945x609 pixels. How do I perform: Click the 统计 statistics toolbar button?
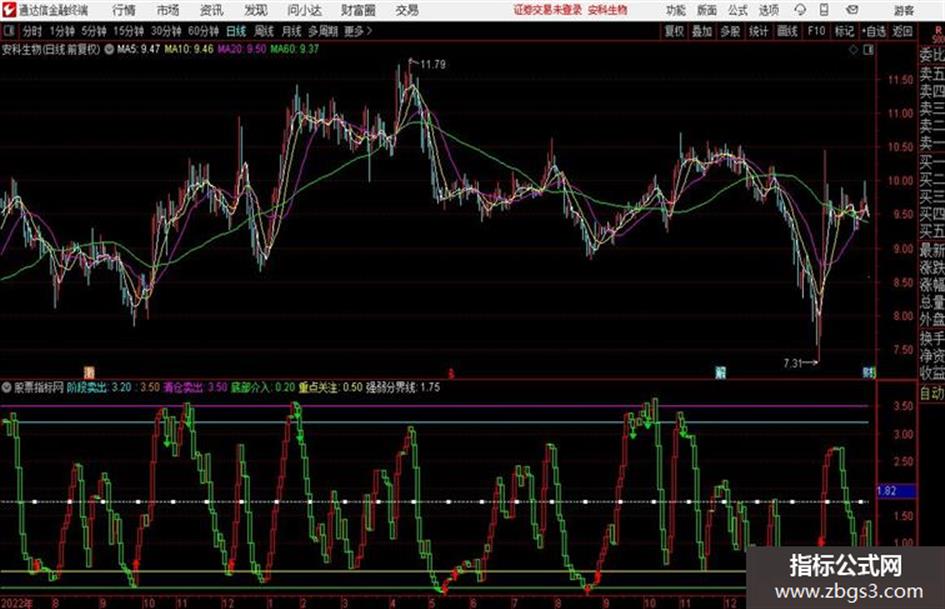pyautogui.click(x=759, y=31)
